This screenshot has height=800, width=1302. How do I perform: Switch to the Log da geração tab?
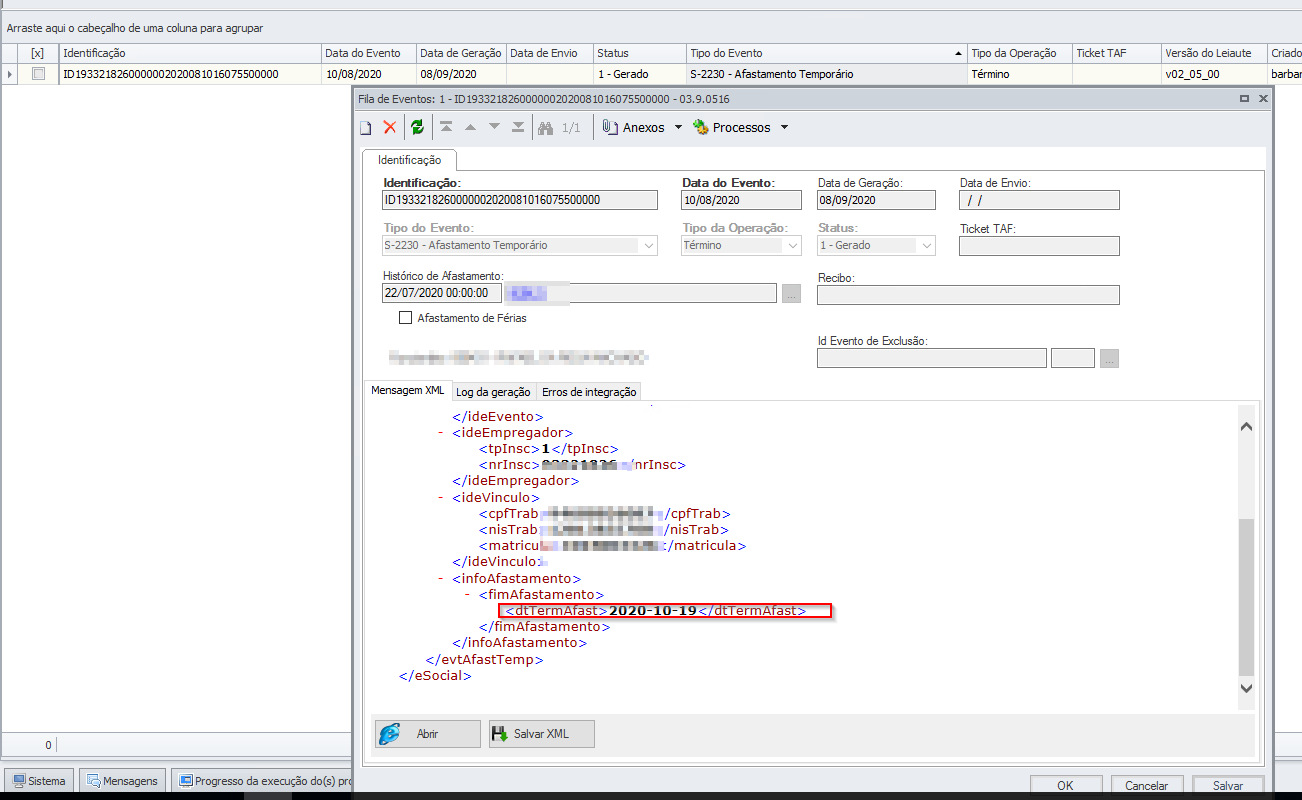[494, 392]
